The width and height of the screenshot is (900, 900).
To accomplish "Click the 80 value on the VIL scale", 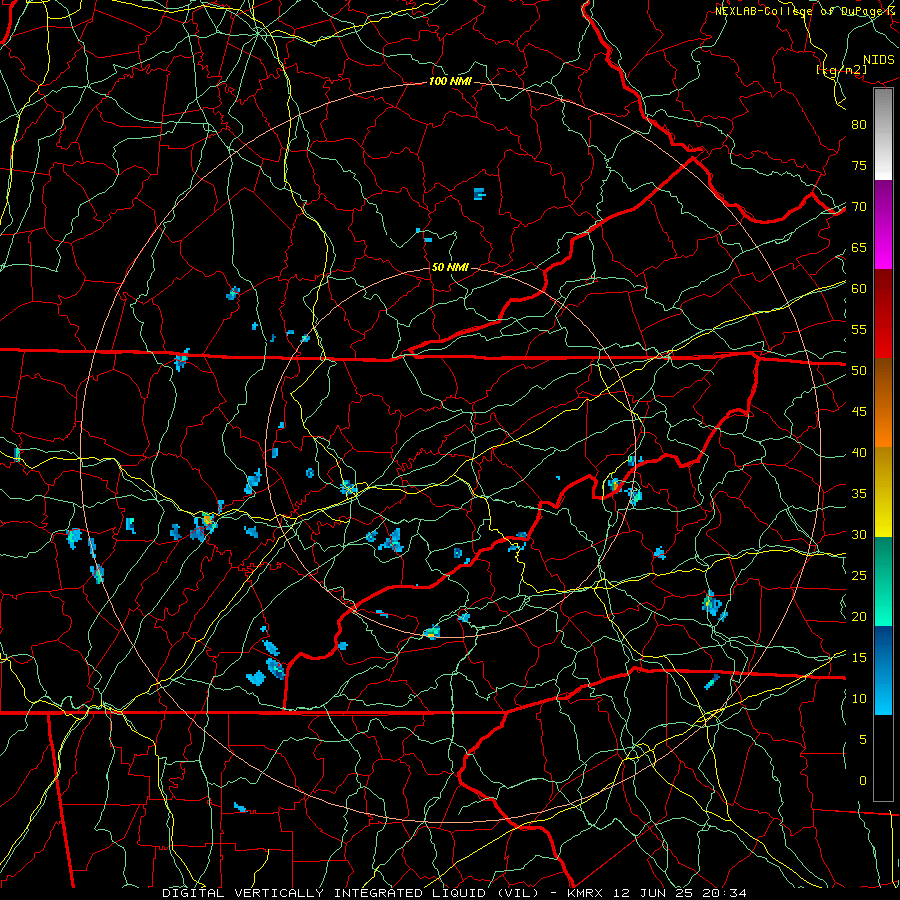I will pos(859,125).
